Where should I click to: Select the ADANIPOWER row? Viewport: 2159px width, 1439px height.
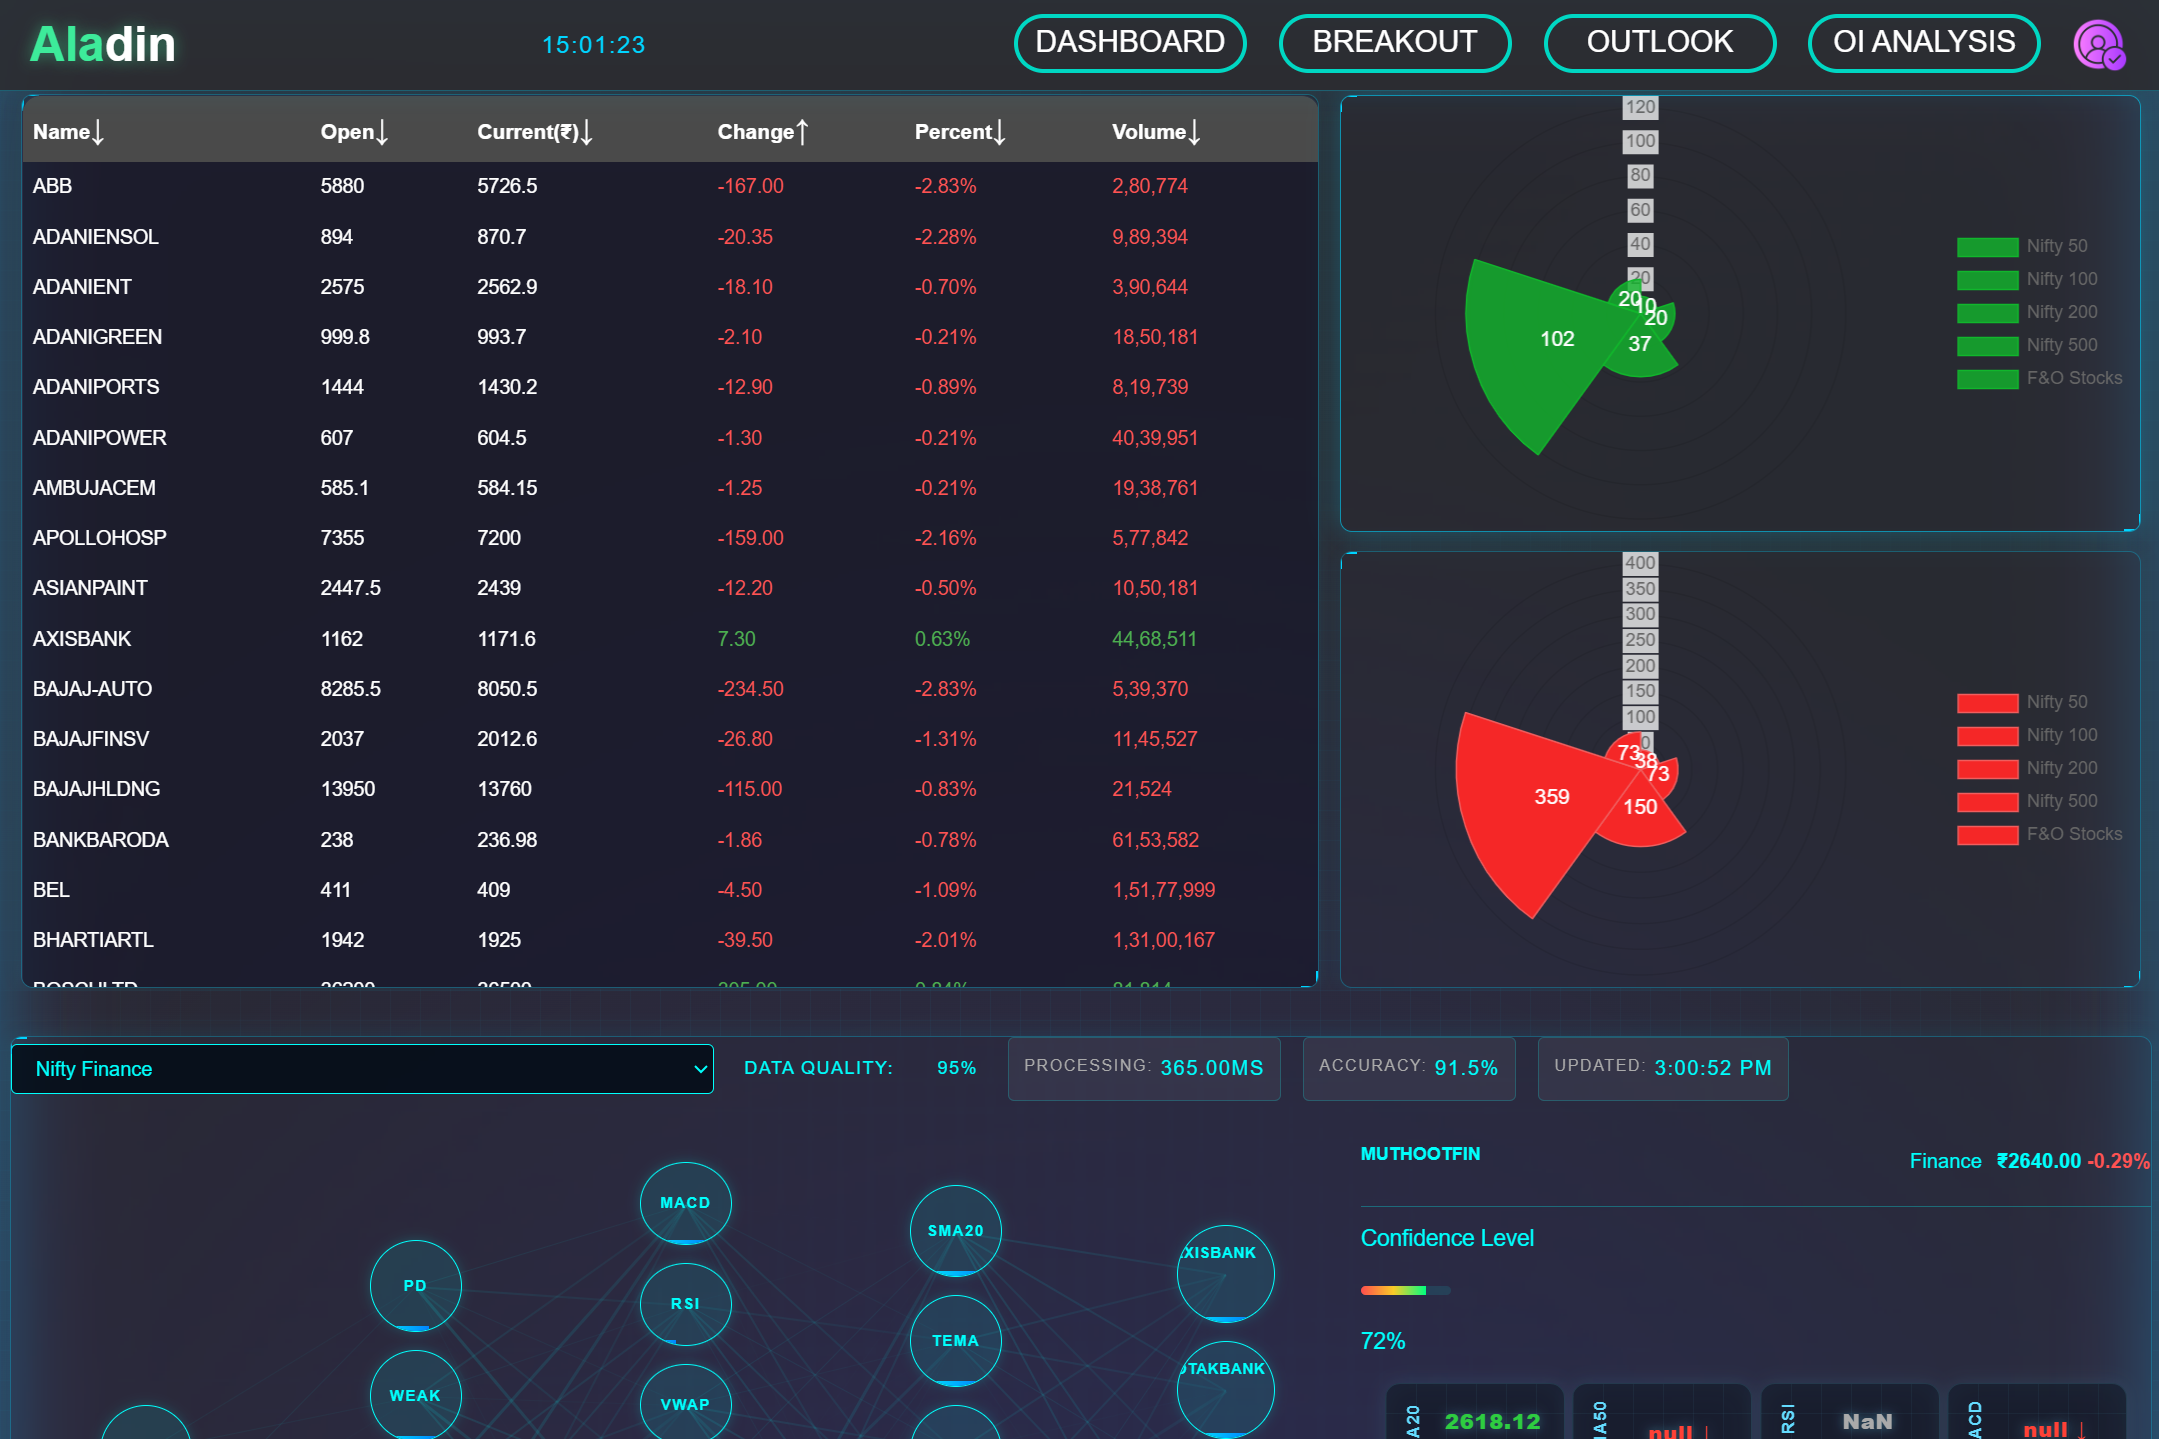(670, 438)
